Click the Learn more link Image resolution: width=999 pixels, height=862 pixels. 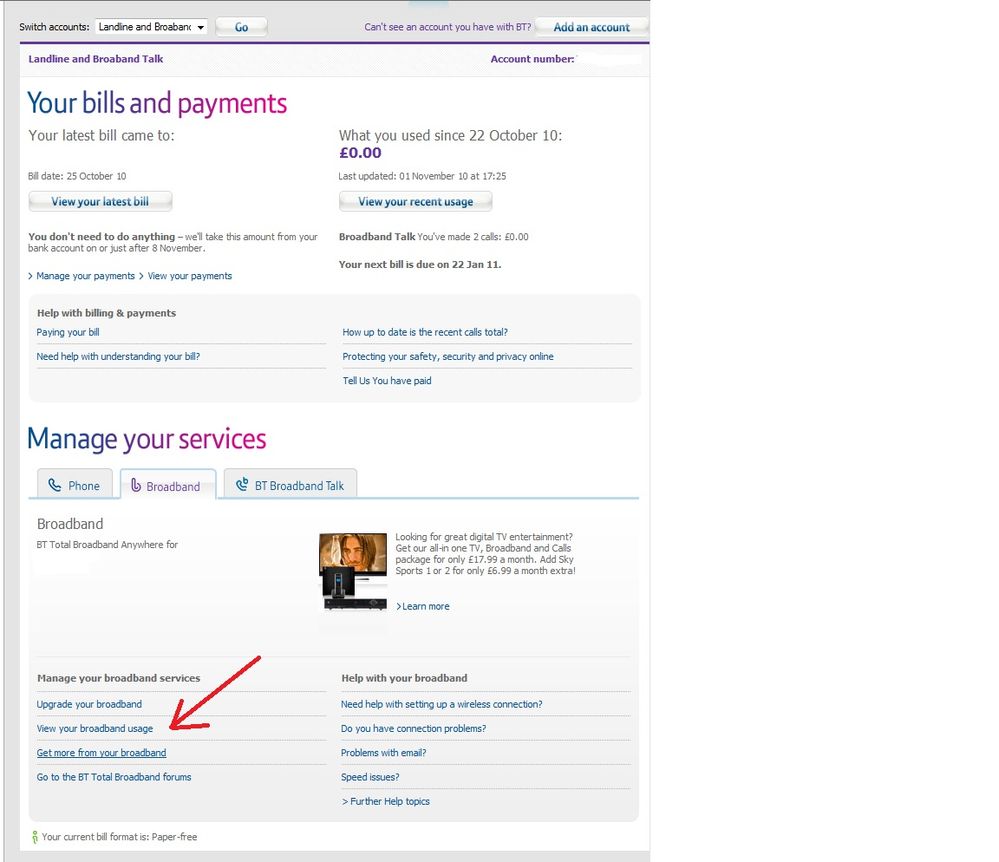point(425,606)
